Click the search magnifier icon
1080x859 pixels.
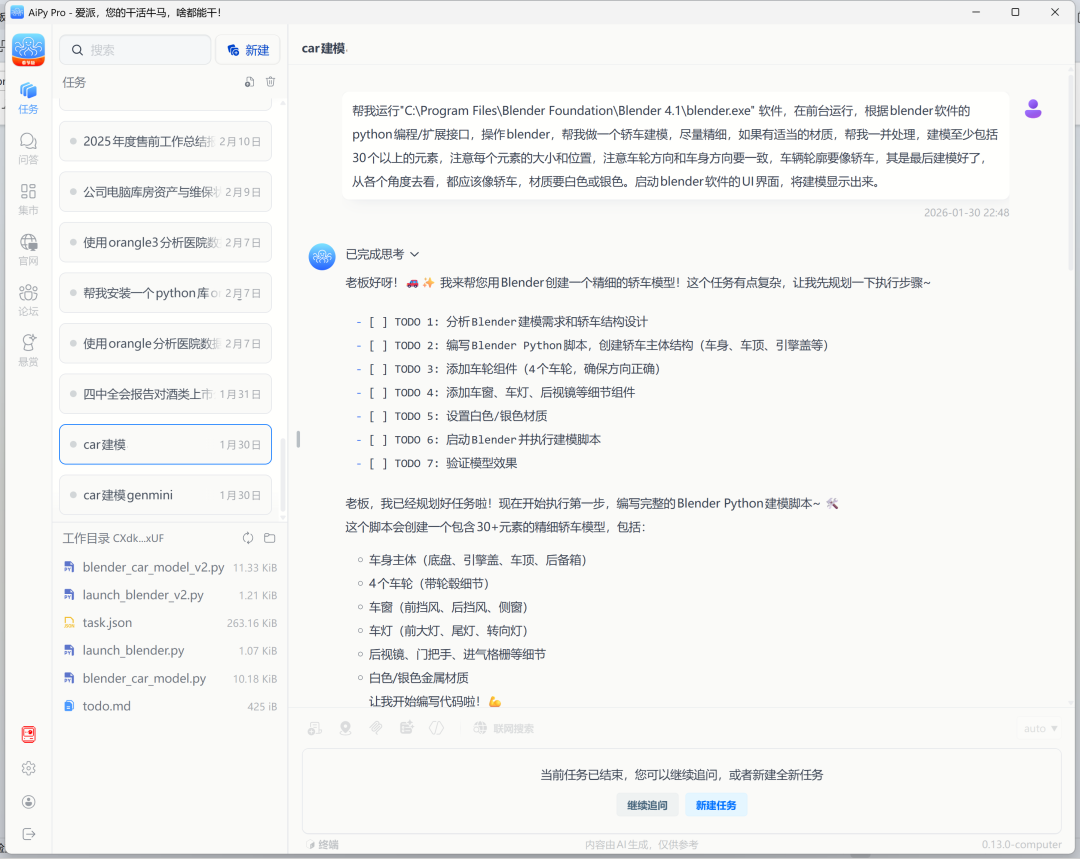click(x=77, y=50)
